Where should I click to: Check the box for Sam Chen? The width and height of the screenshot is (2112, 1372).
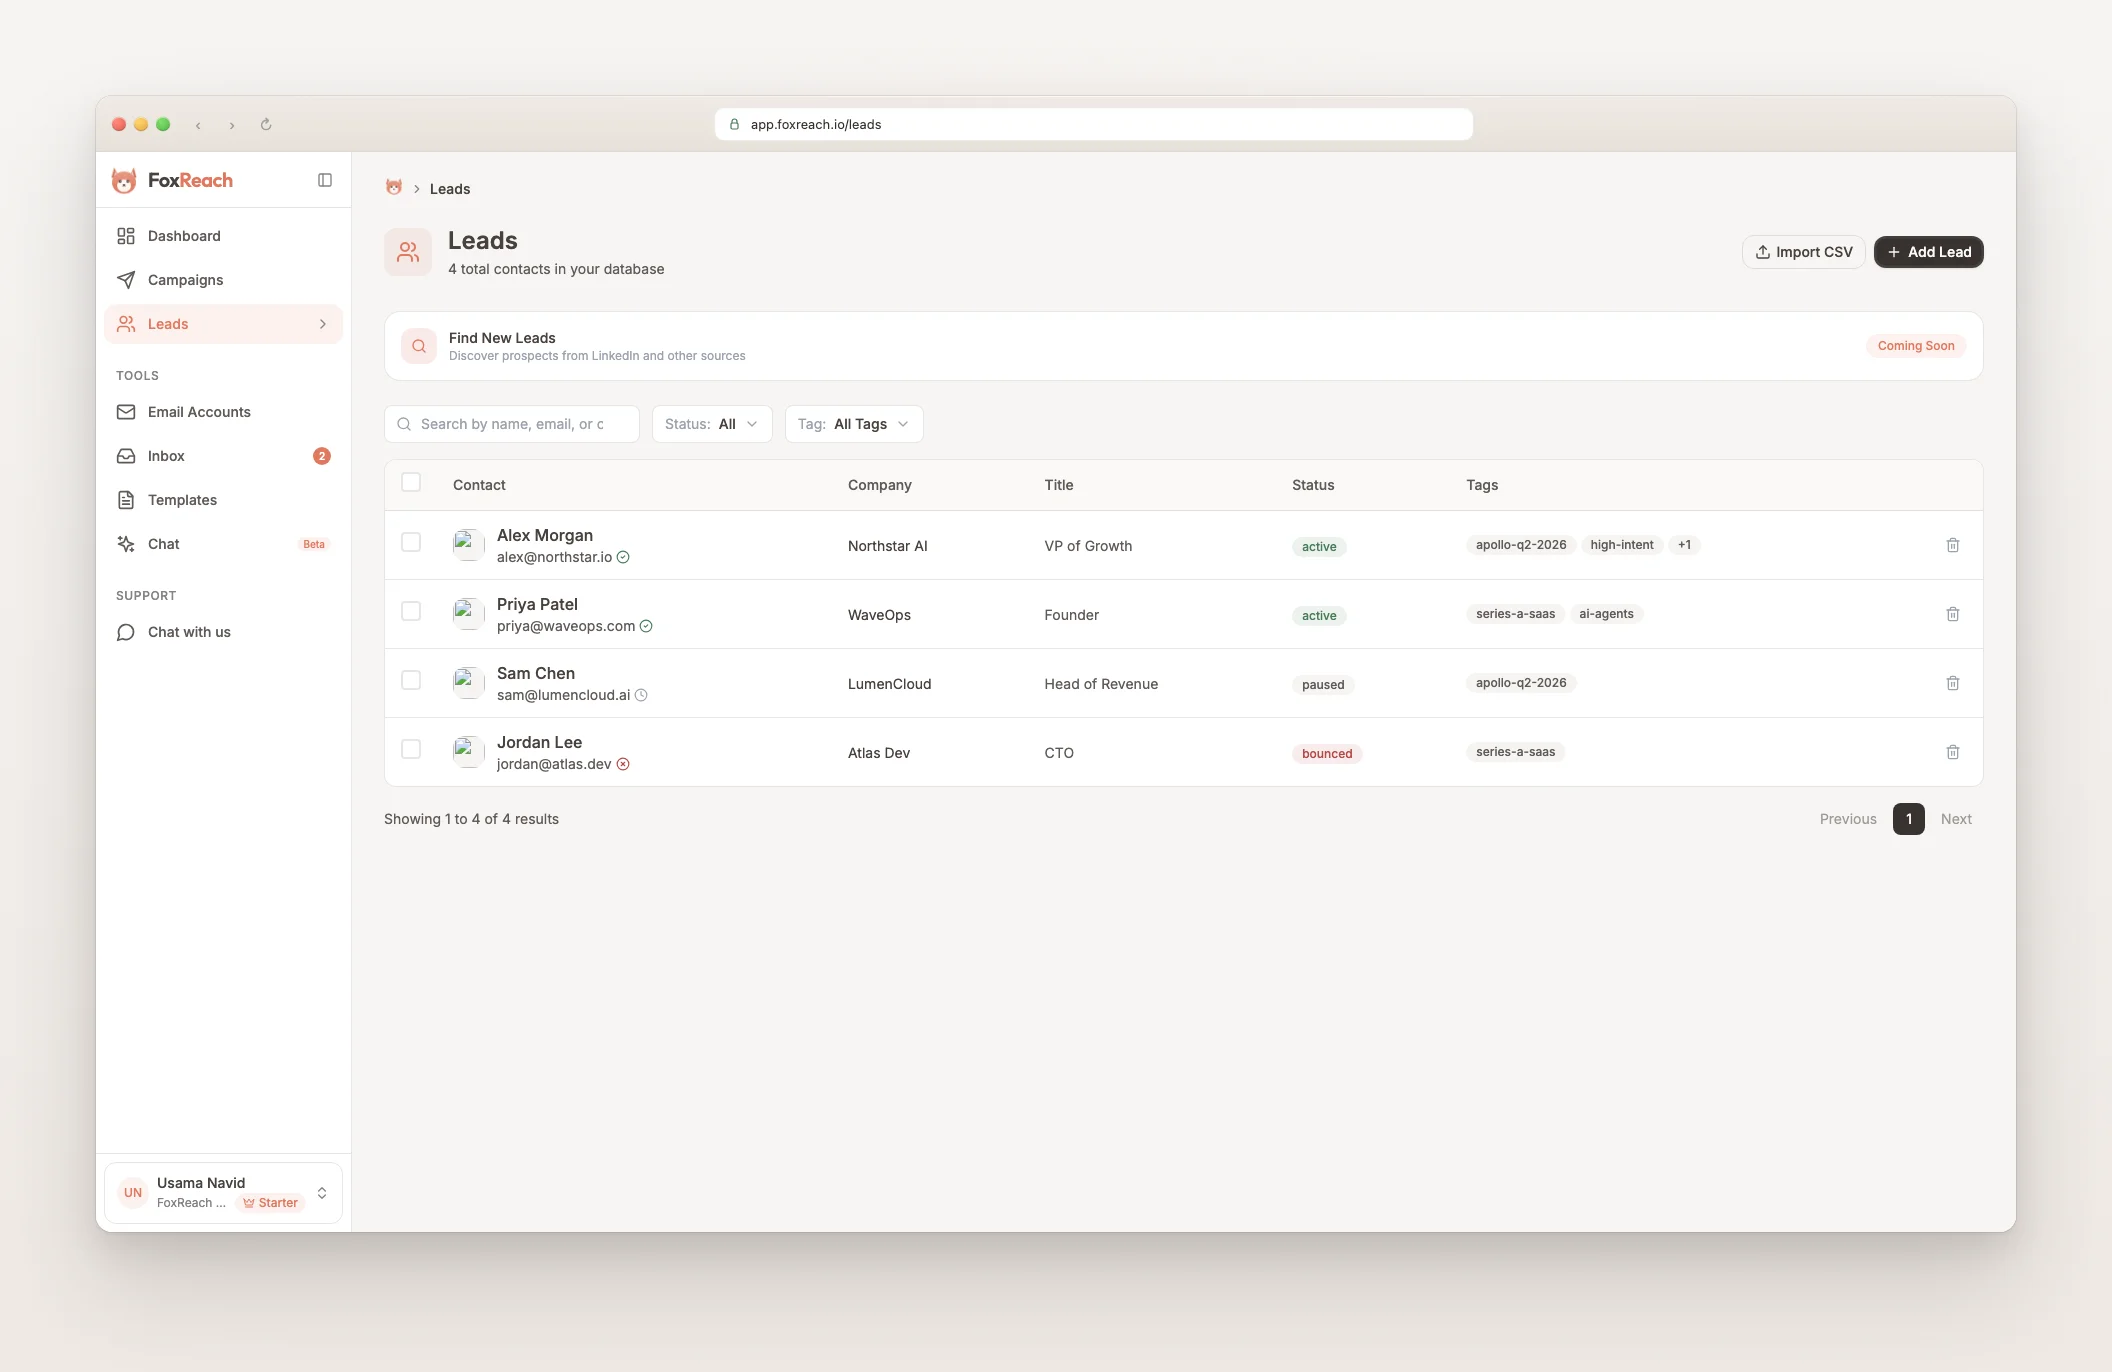[411, 680]
